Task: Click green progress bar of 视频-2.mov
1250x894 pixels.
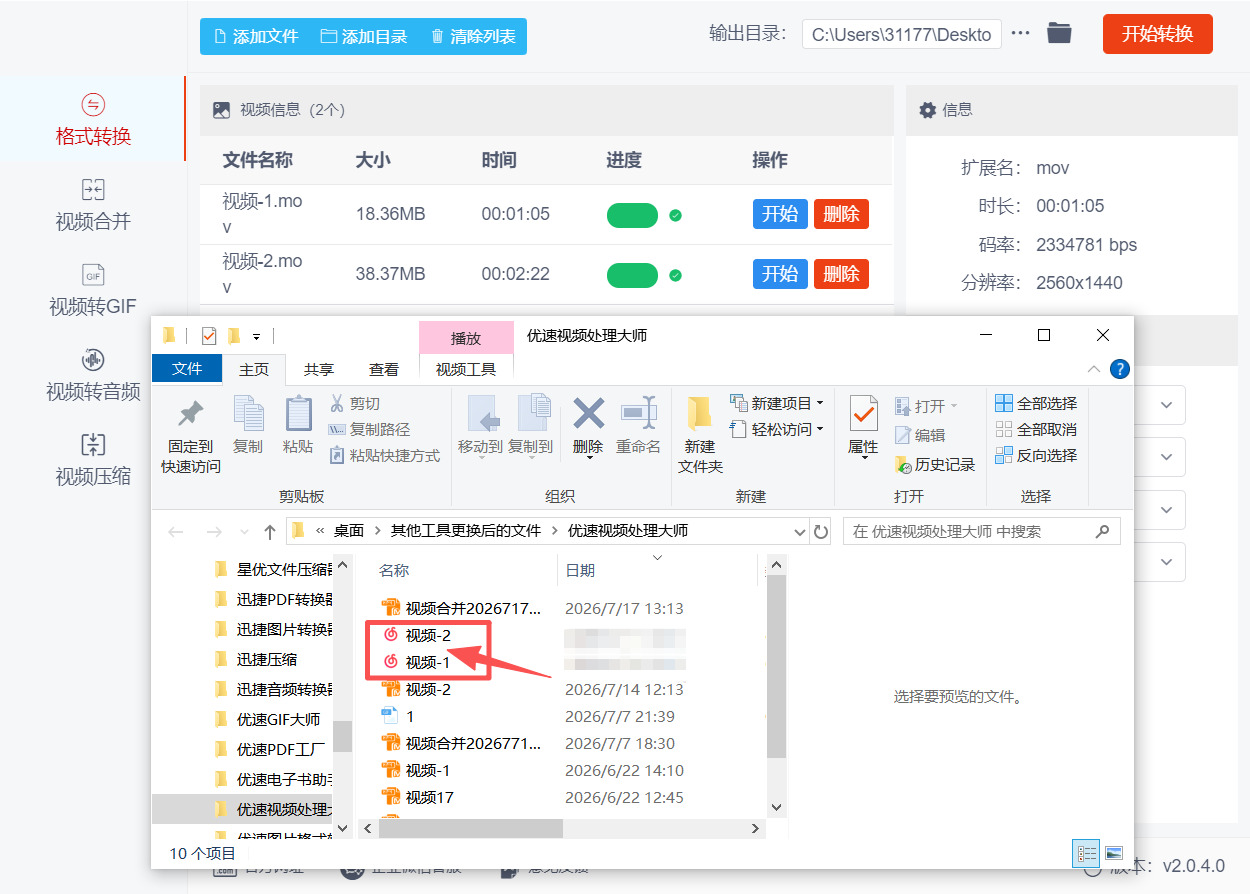Action: tap(632, 275)
